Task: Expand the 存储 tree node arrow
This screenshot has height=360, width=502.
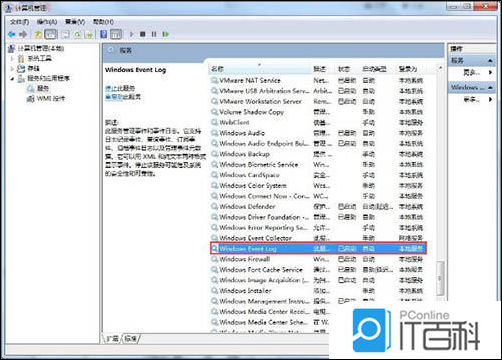Action: (x=12, y=69)
